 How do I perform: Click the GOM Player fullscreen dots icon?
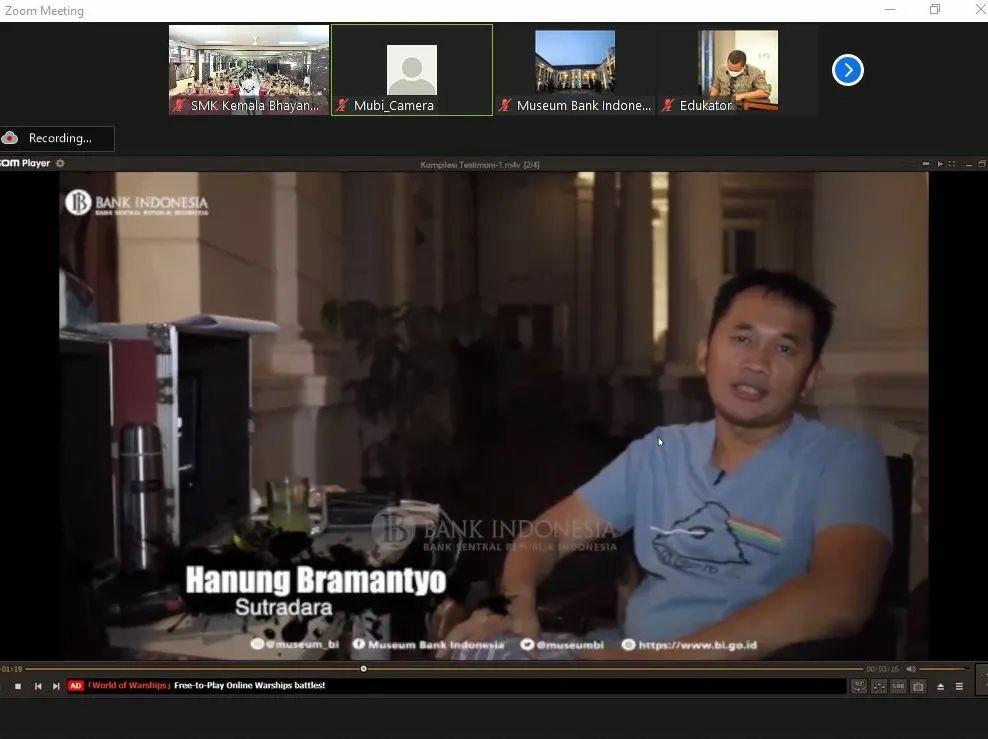coord(952,164)
